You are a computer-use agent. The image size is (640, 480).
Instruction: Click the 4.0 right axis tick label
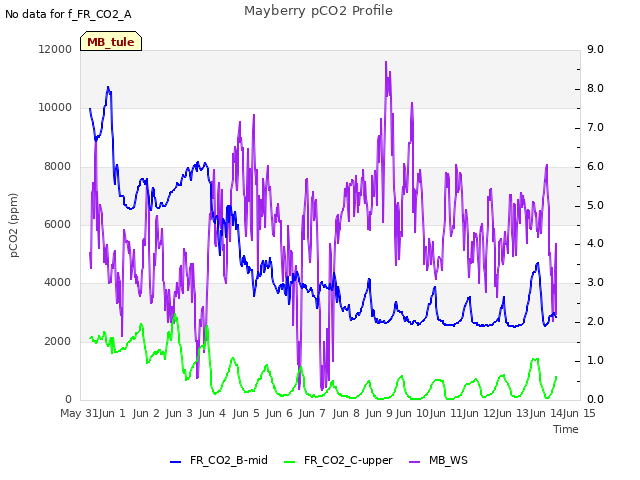pyautogui.click(x=595, y=244)
